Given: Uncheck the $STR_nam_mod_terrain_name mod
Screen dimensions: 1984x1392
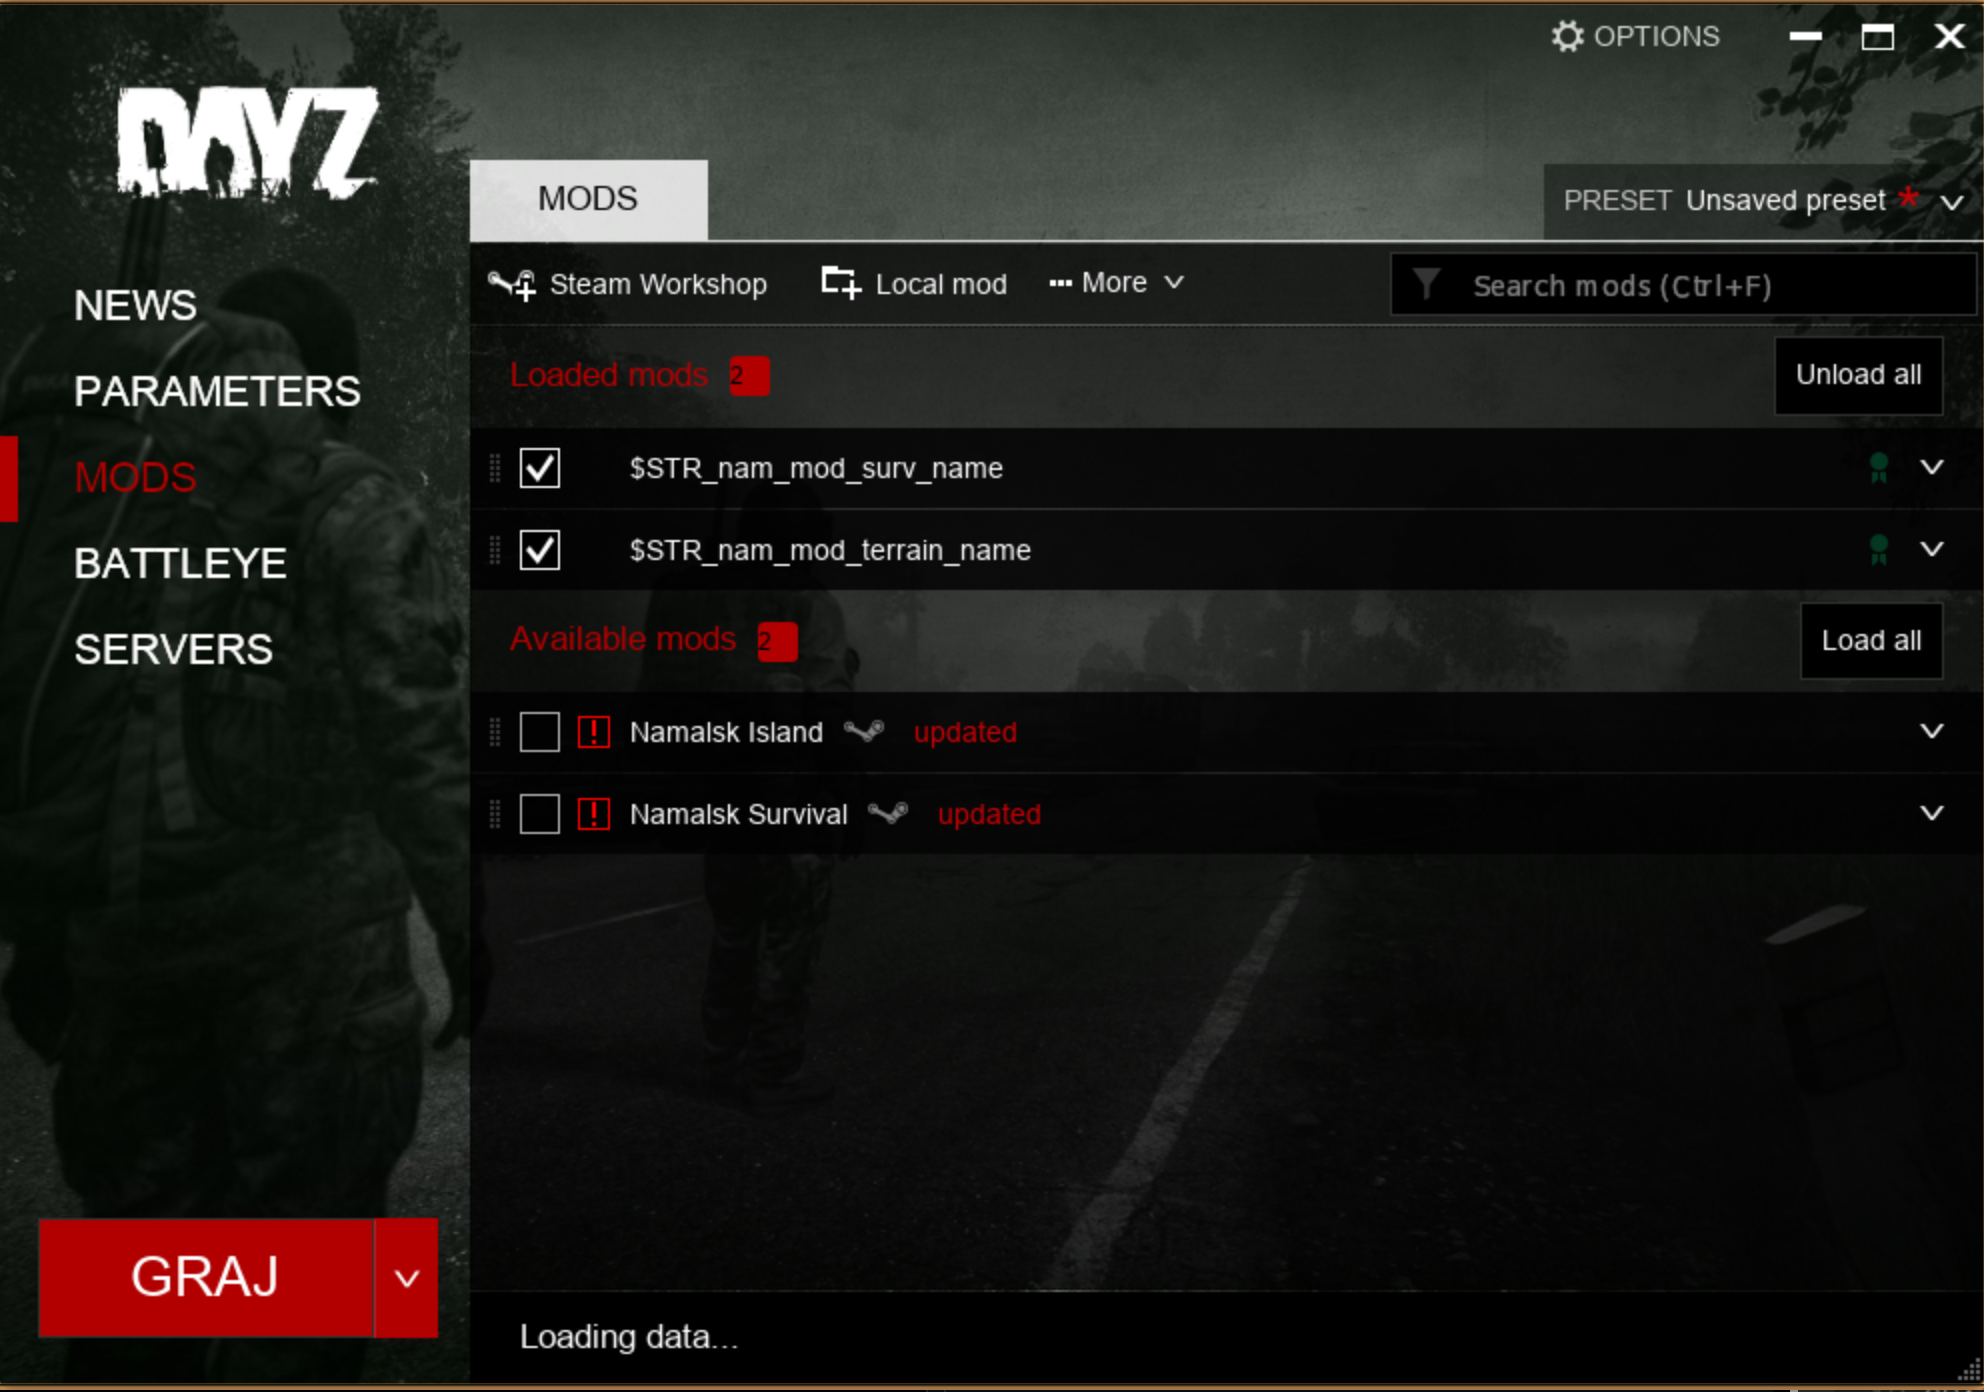Looking at the screenshot, I should (x=540, y=550).
